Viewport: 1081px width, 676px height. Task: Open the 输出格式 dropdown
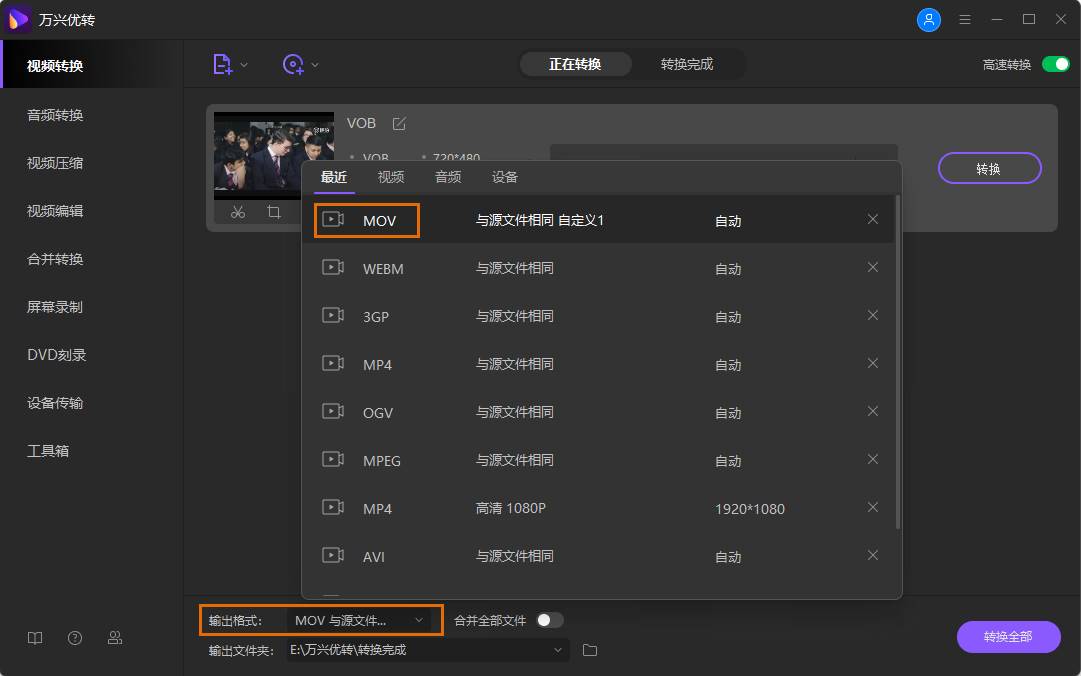click(359, 620)
